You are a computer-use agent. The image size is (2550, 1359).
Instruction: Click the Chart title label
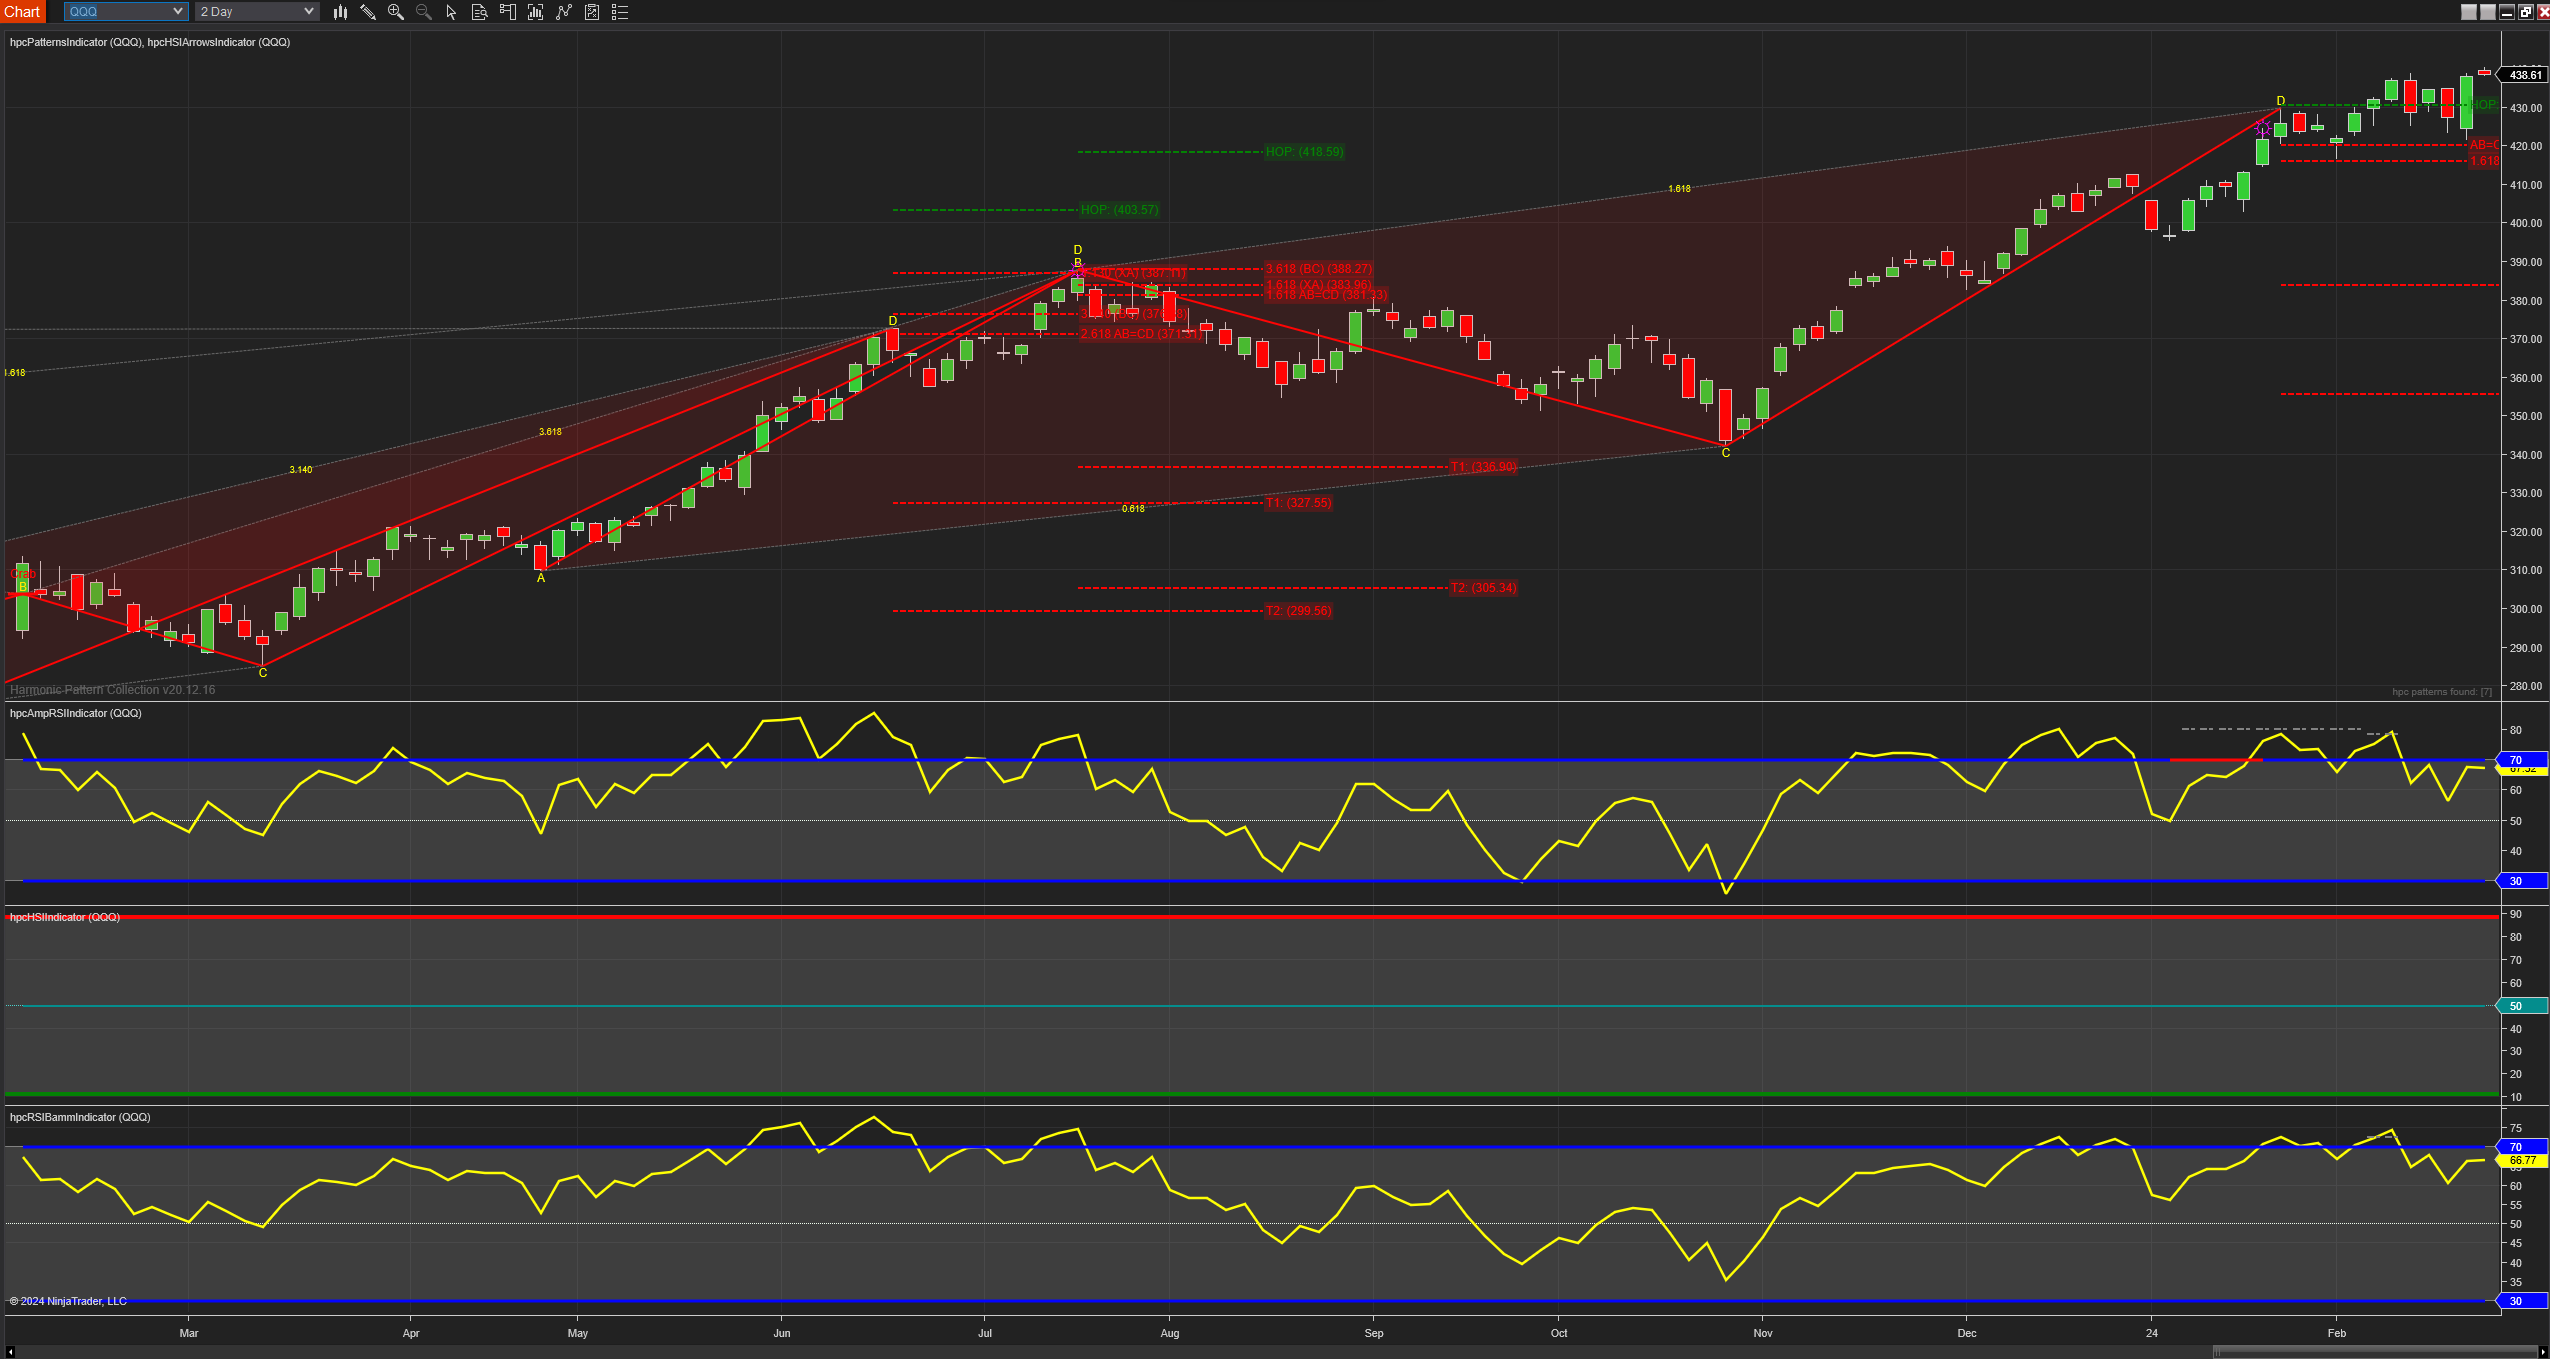pyautogui.click(x=22, y=12)
